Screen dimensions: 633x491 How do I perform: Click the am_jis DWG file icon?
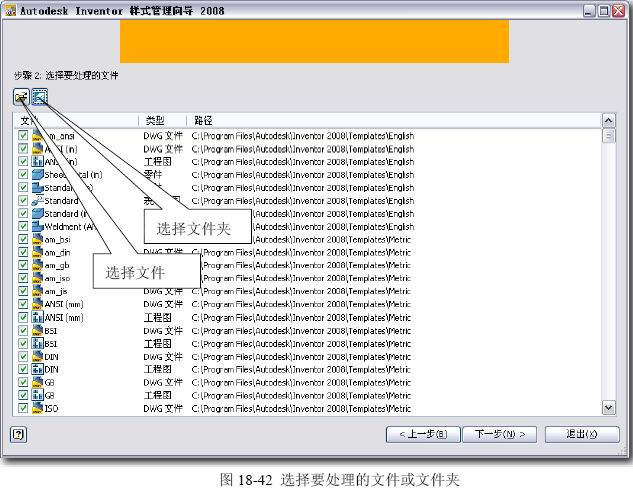coord(38,291)
